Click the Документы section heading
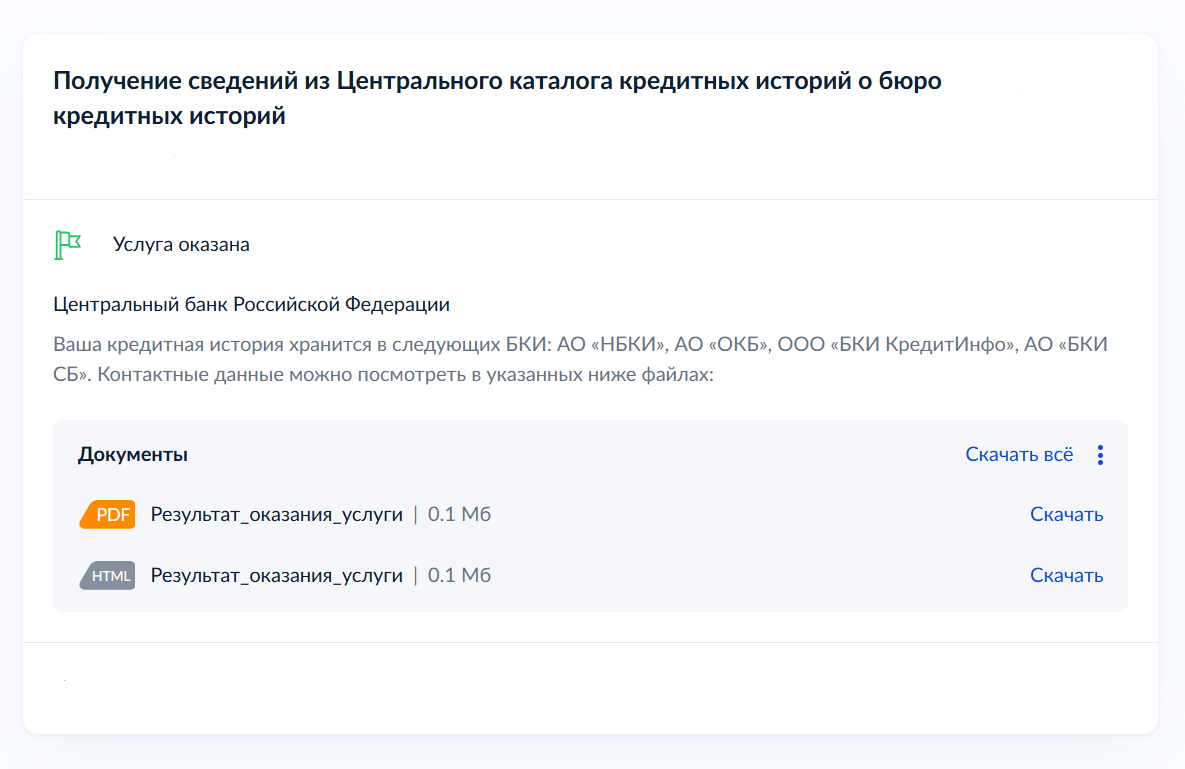Viewport: 1185px width, 769px height. [133, 455]
